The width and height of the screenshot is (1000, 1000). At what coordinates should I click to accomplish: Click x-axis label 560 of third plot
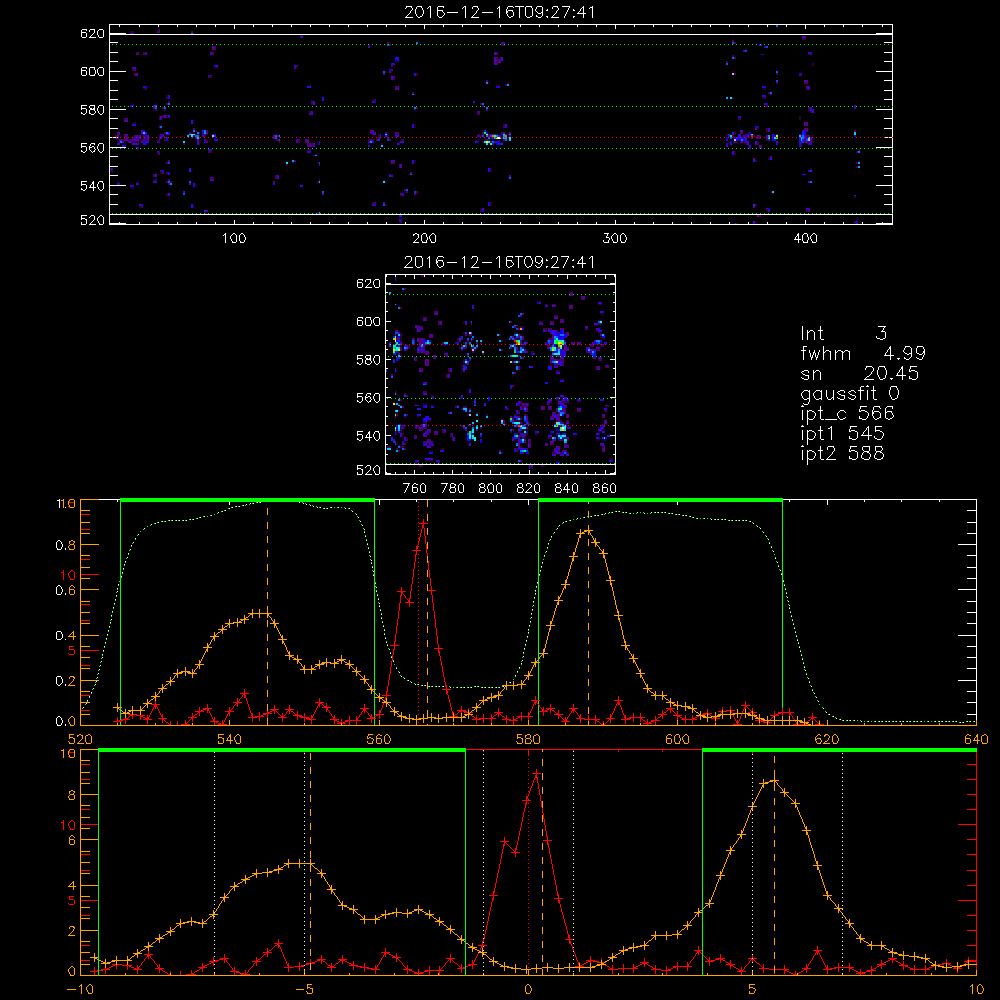point(378,739)
